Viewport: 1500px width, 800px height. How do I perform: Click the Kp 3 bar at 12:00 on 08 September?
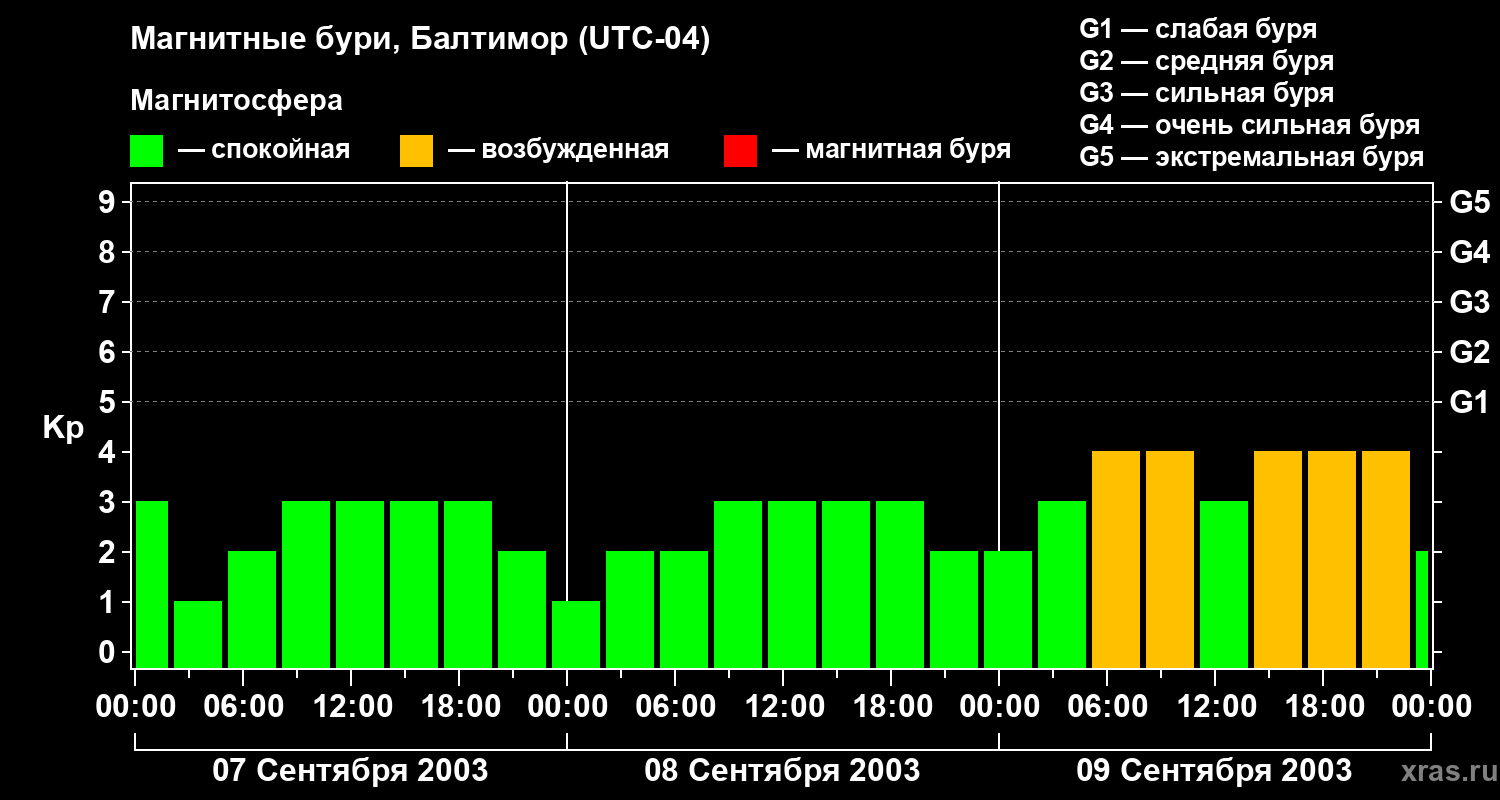(x=792, y=584)
